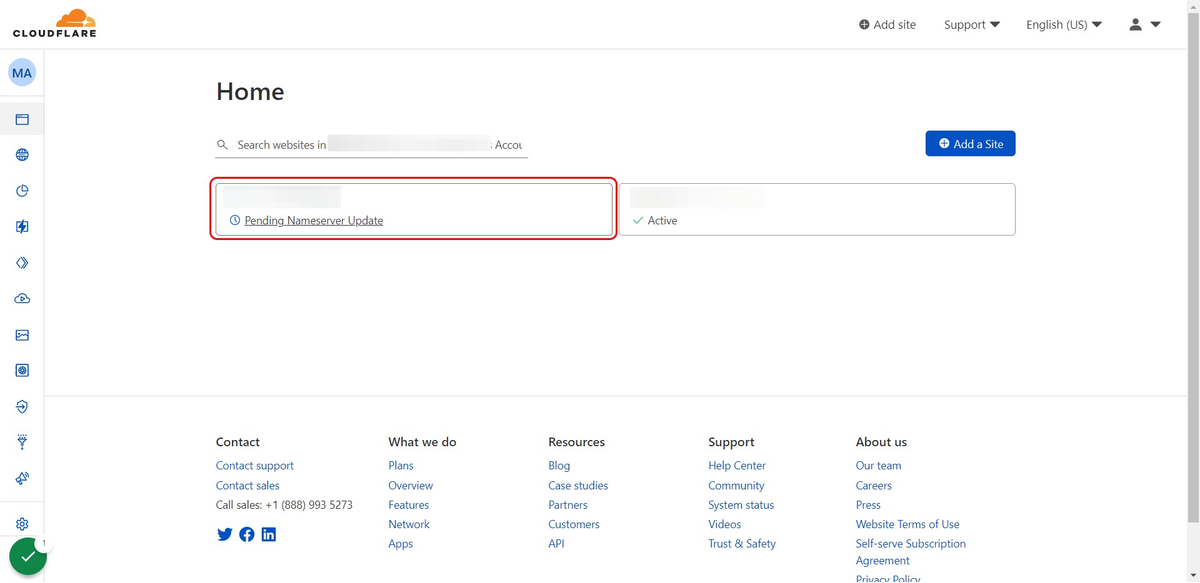Select the Websites icon in the sidebar
1200x583 pixels.
tap(22, 120)
